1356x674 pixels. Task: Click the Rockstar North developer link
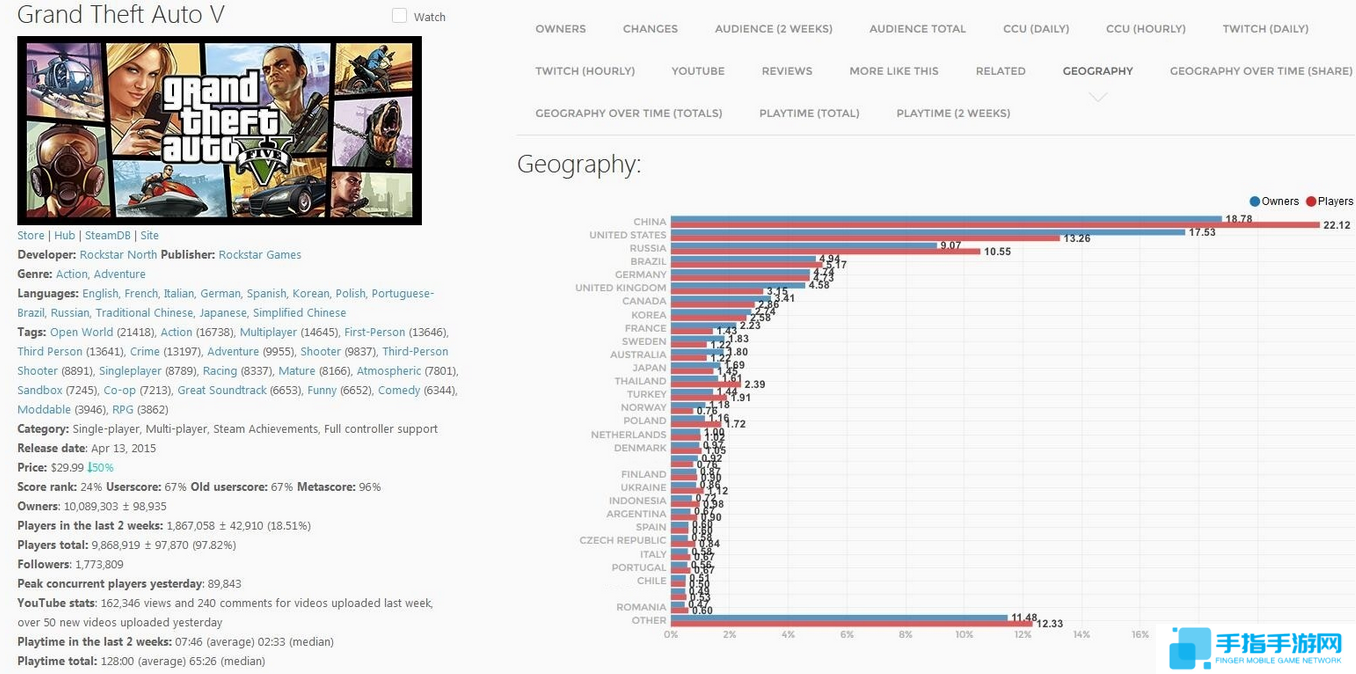point(118,255)
